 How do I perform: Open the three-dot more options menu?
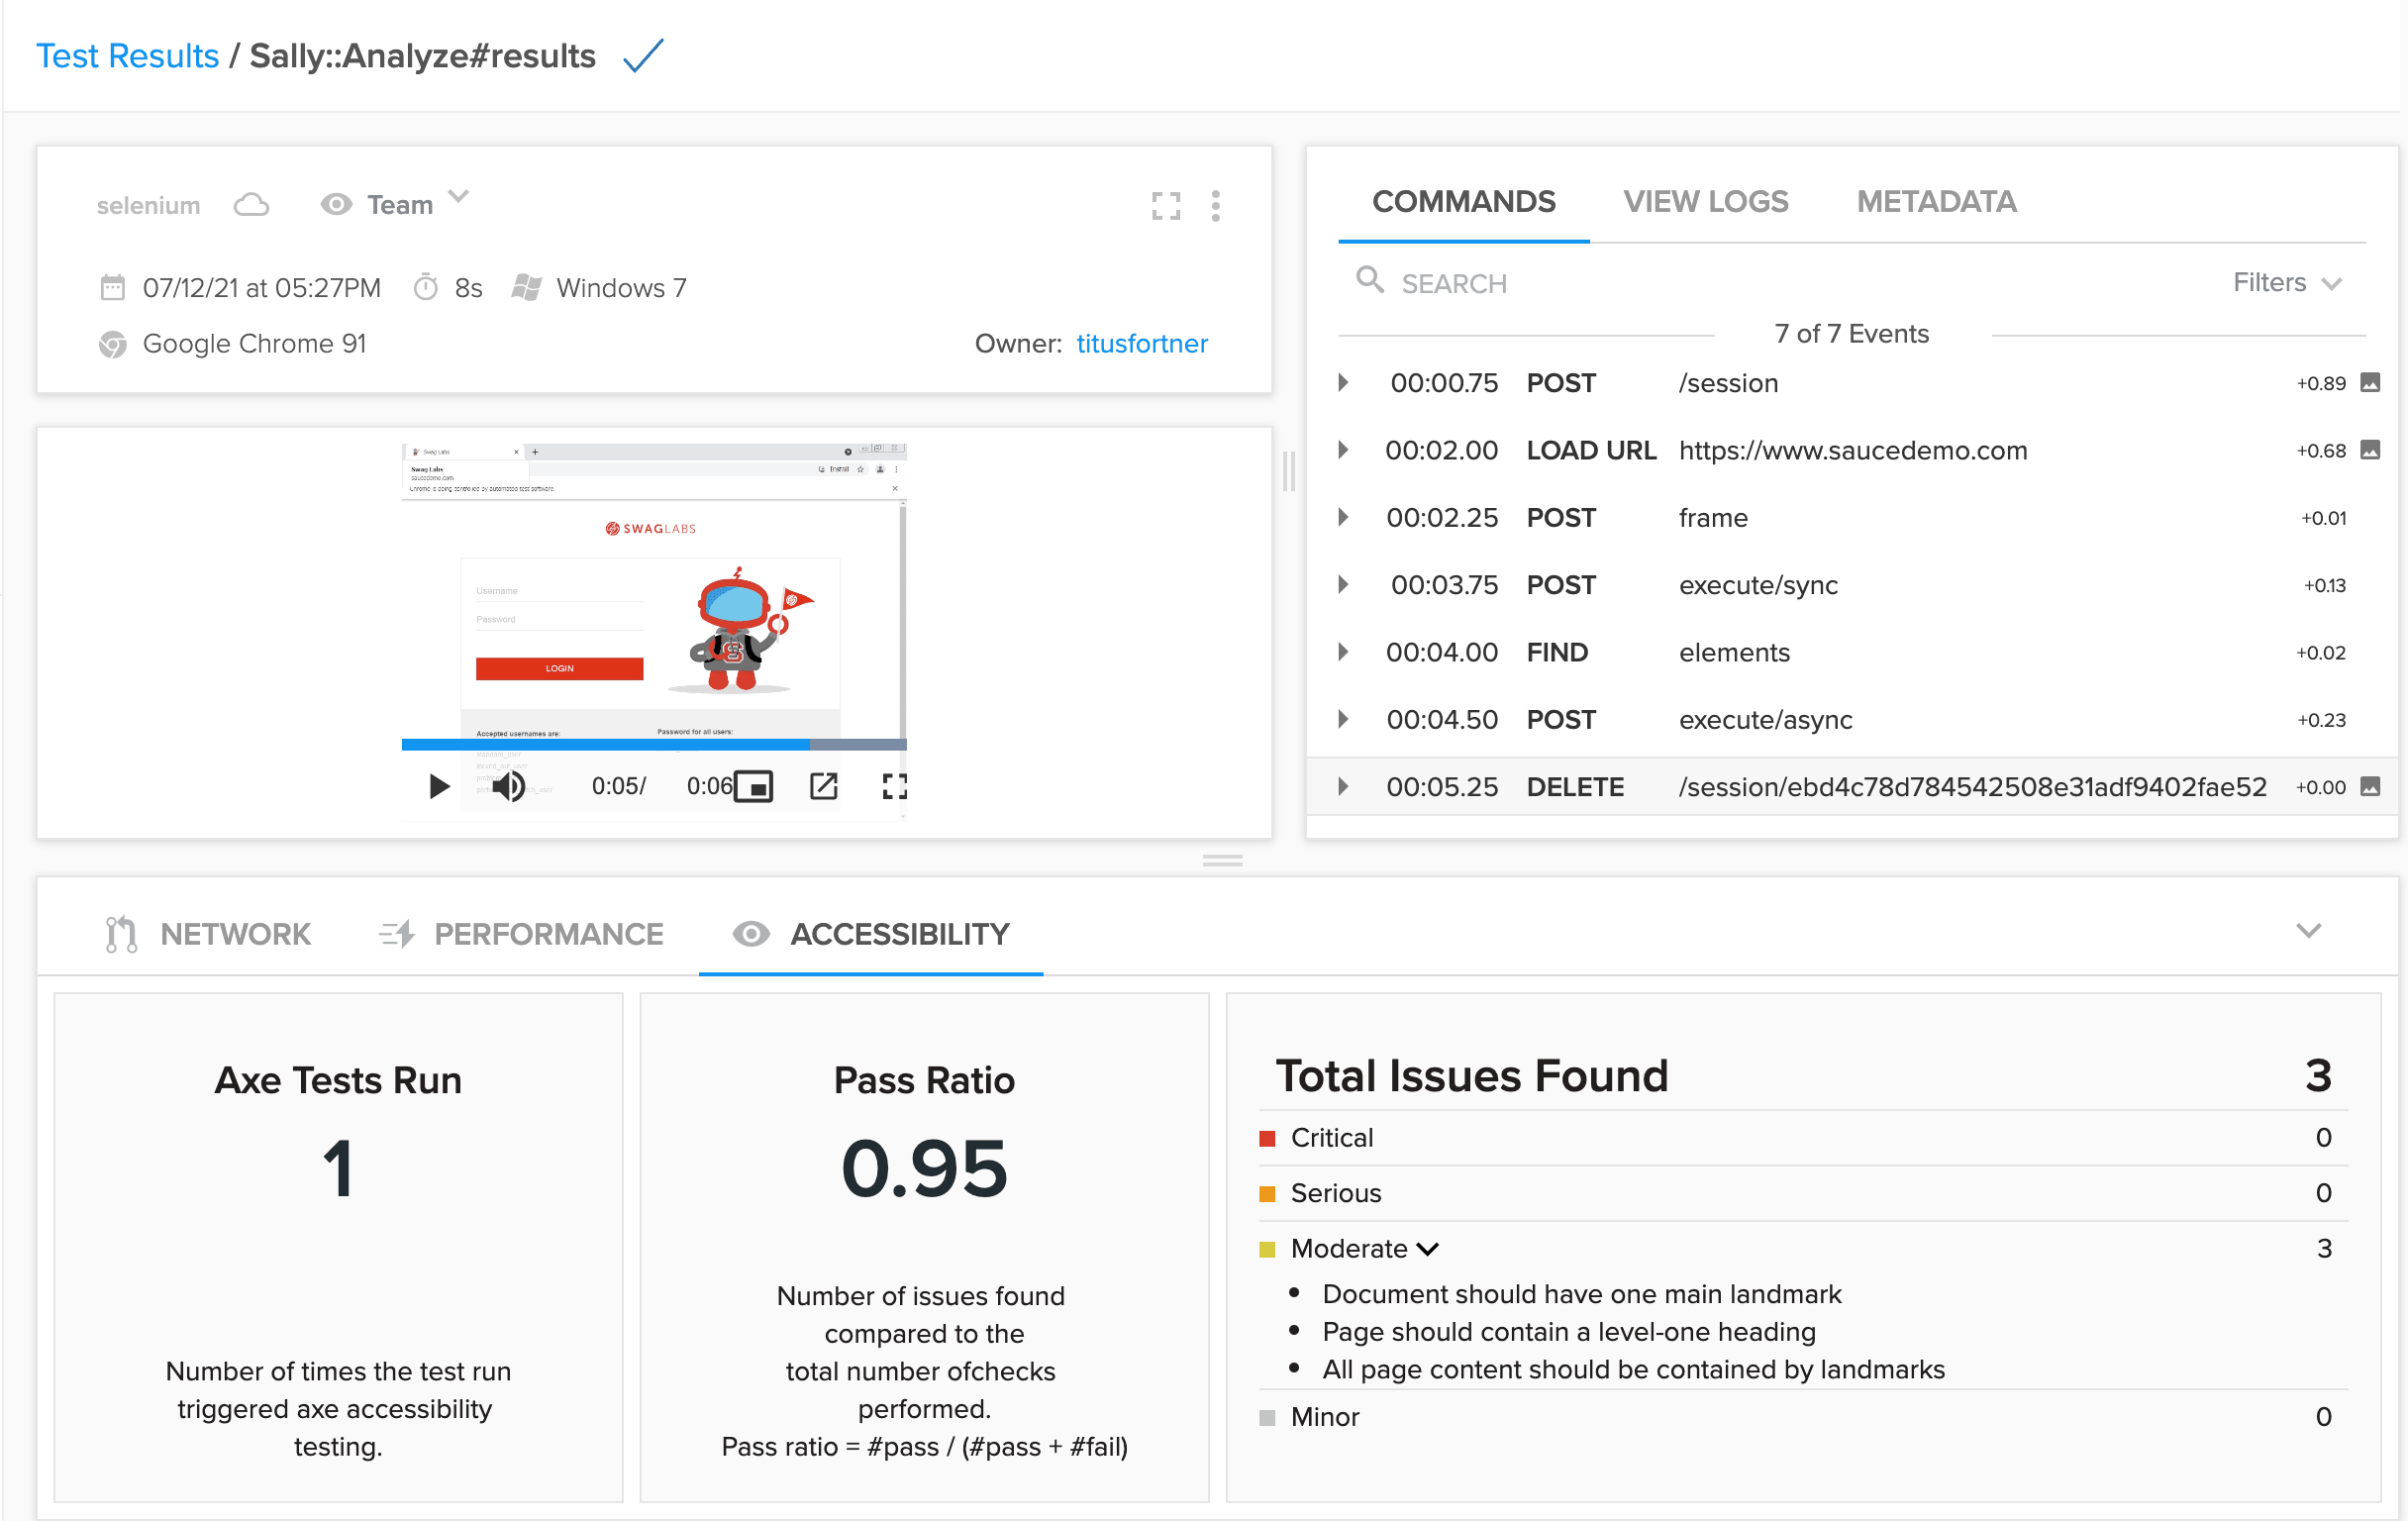pyautogui.click(x=1215, y=206)
